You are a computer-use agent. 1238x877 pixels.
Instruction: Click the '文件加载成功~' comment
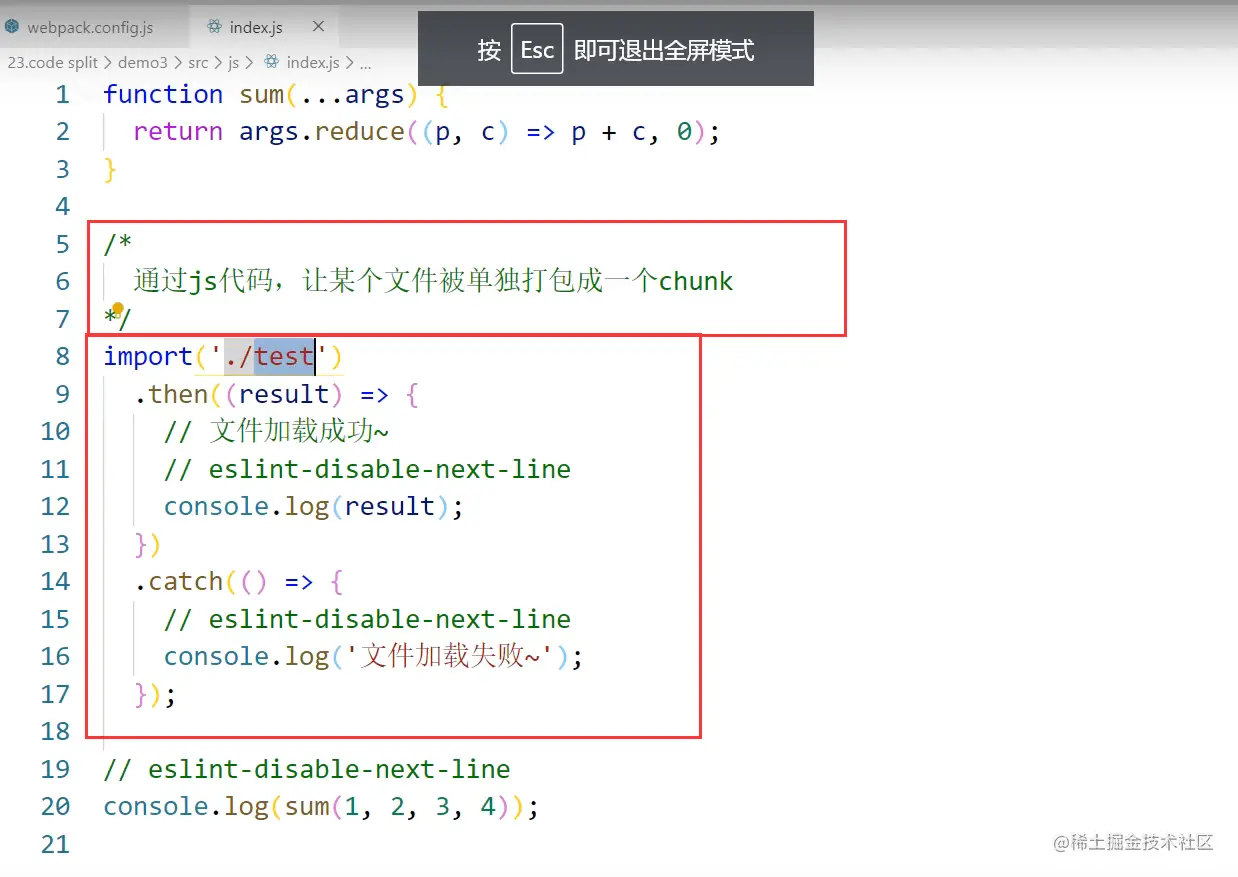click(276, 431)
